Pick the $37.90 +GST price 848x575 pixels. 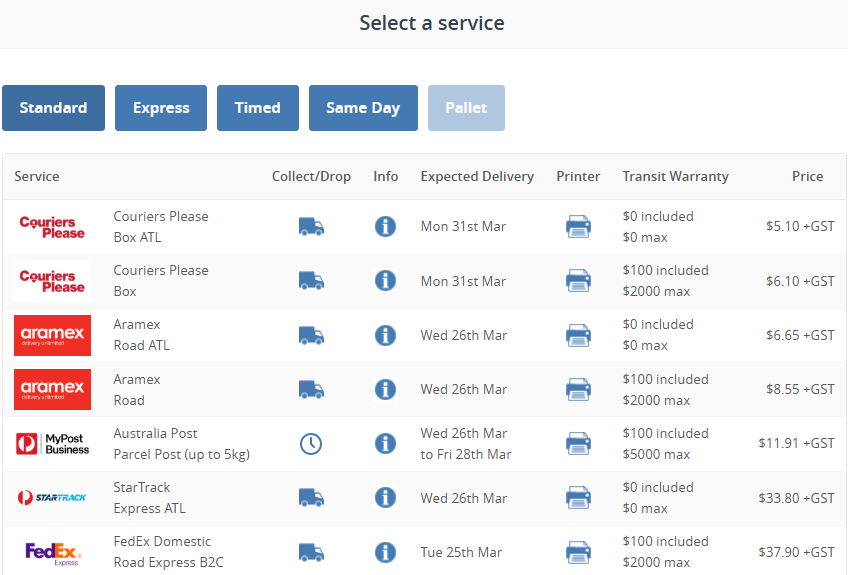pos(796,552)
